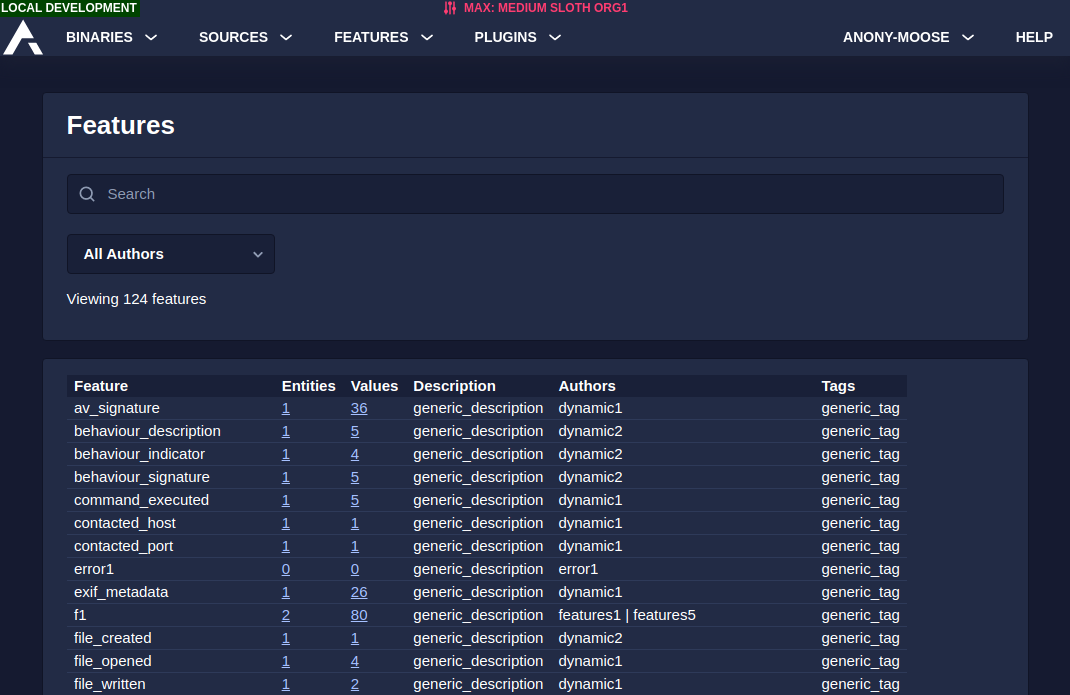Open the SOURCES dropdown
The height and width of the screenshot is (695, 1070).
pos(245,37)
